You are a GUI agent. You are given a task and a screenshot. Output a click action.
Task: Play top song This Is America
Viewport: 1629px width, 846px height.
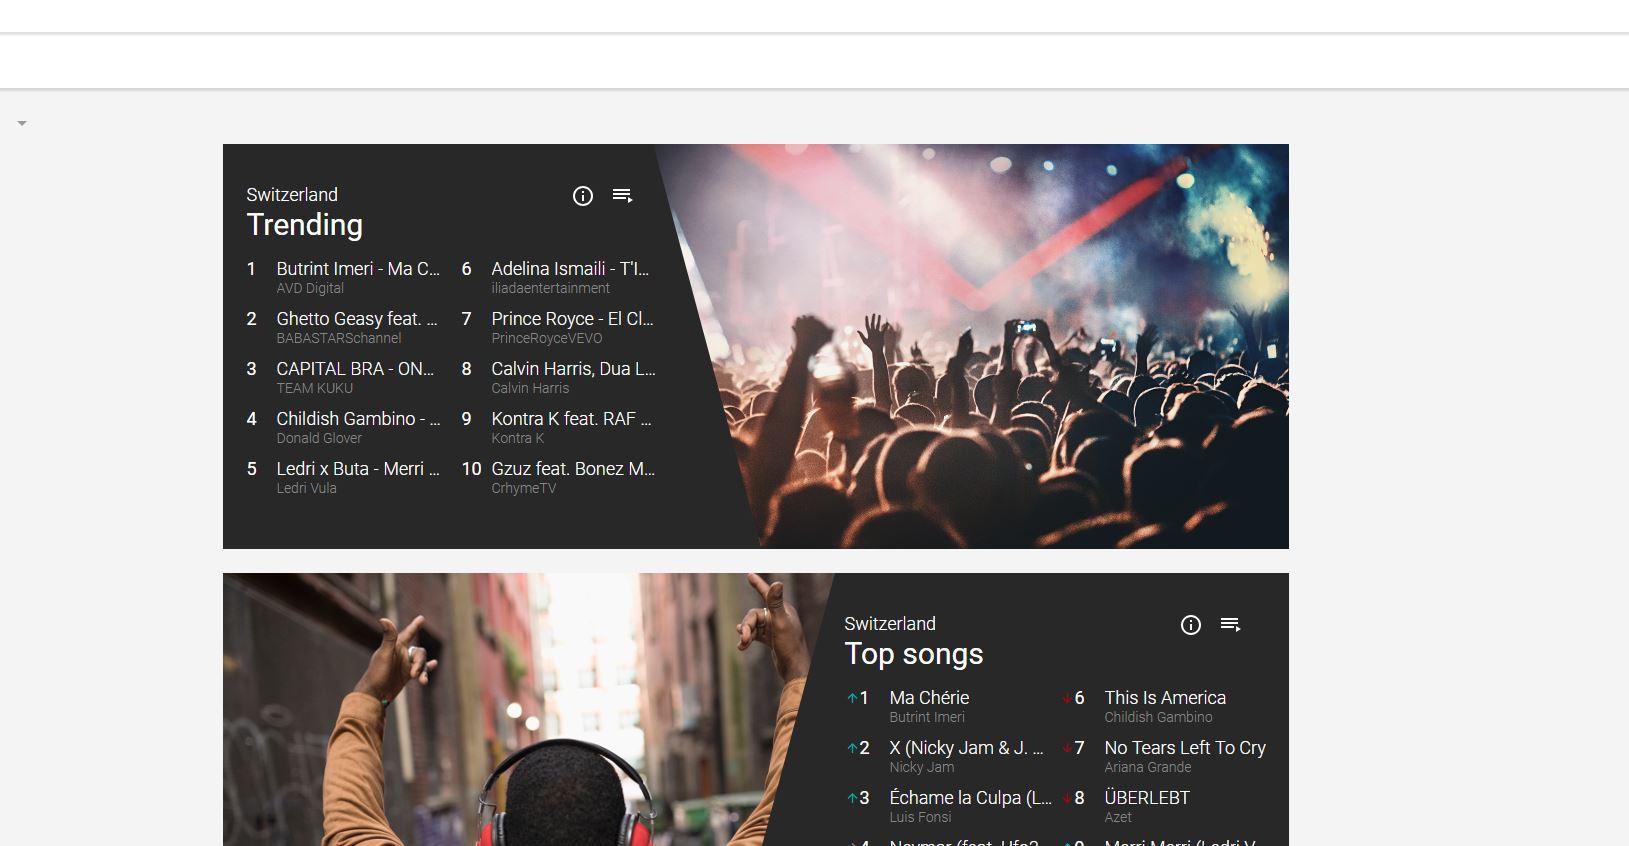[1165, 698]
